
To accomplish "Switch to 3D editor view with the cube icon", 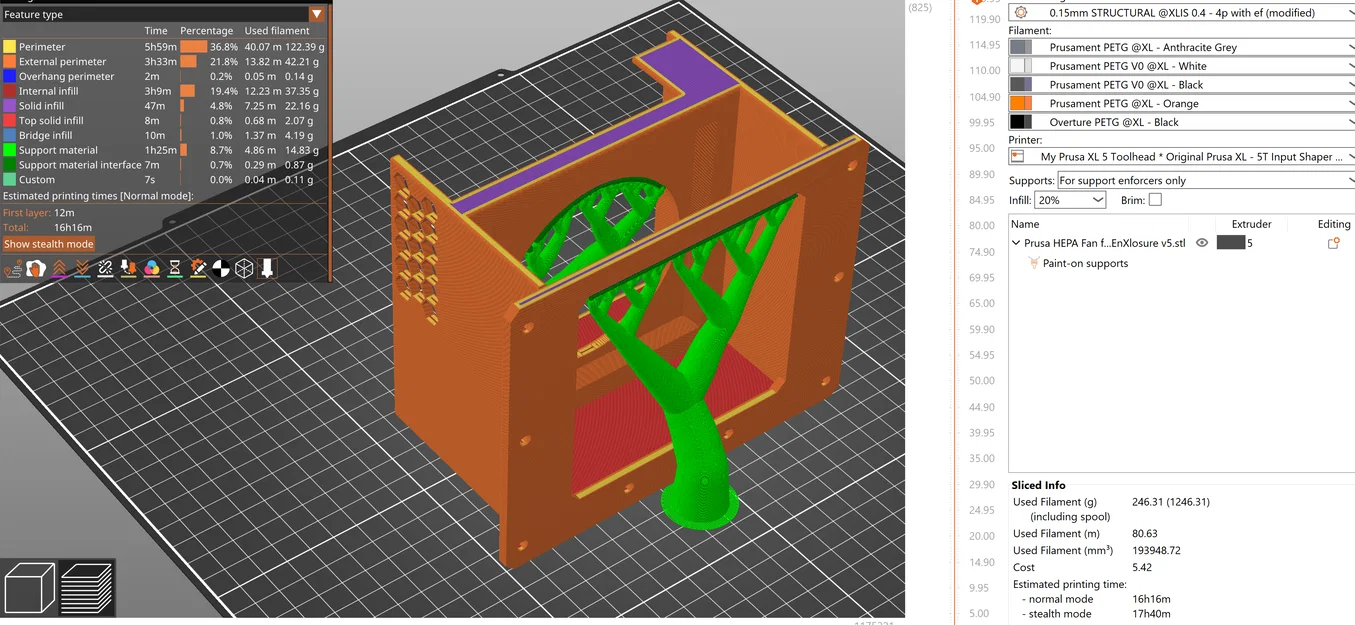I will tap(30, 587).
